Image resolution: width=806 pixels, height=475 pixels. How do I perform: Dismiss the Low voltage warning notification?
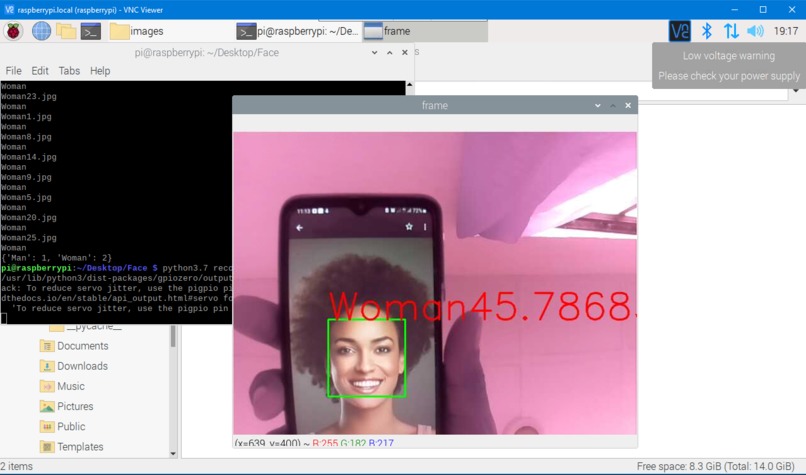coord(728,66)
